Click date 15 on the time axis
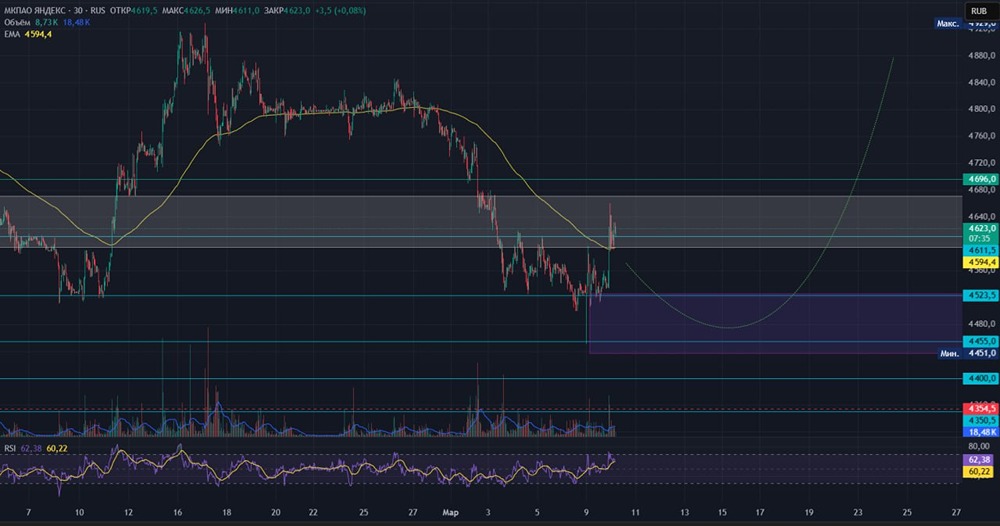 coord(722,513)
